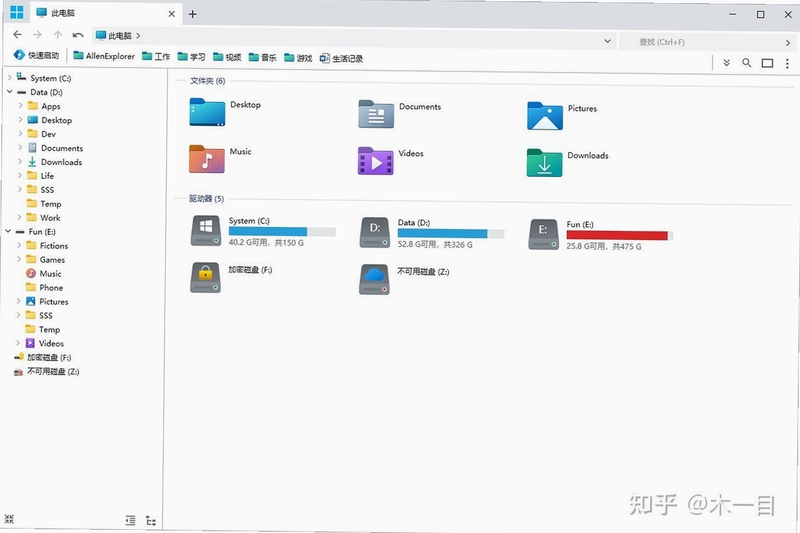Open the Videos folder in main pane
The height and width of the screenshot is (533, 800).
[x=376, y=161]
